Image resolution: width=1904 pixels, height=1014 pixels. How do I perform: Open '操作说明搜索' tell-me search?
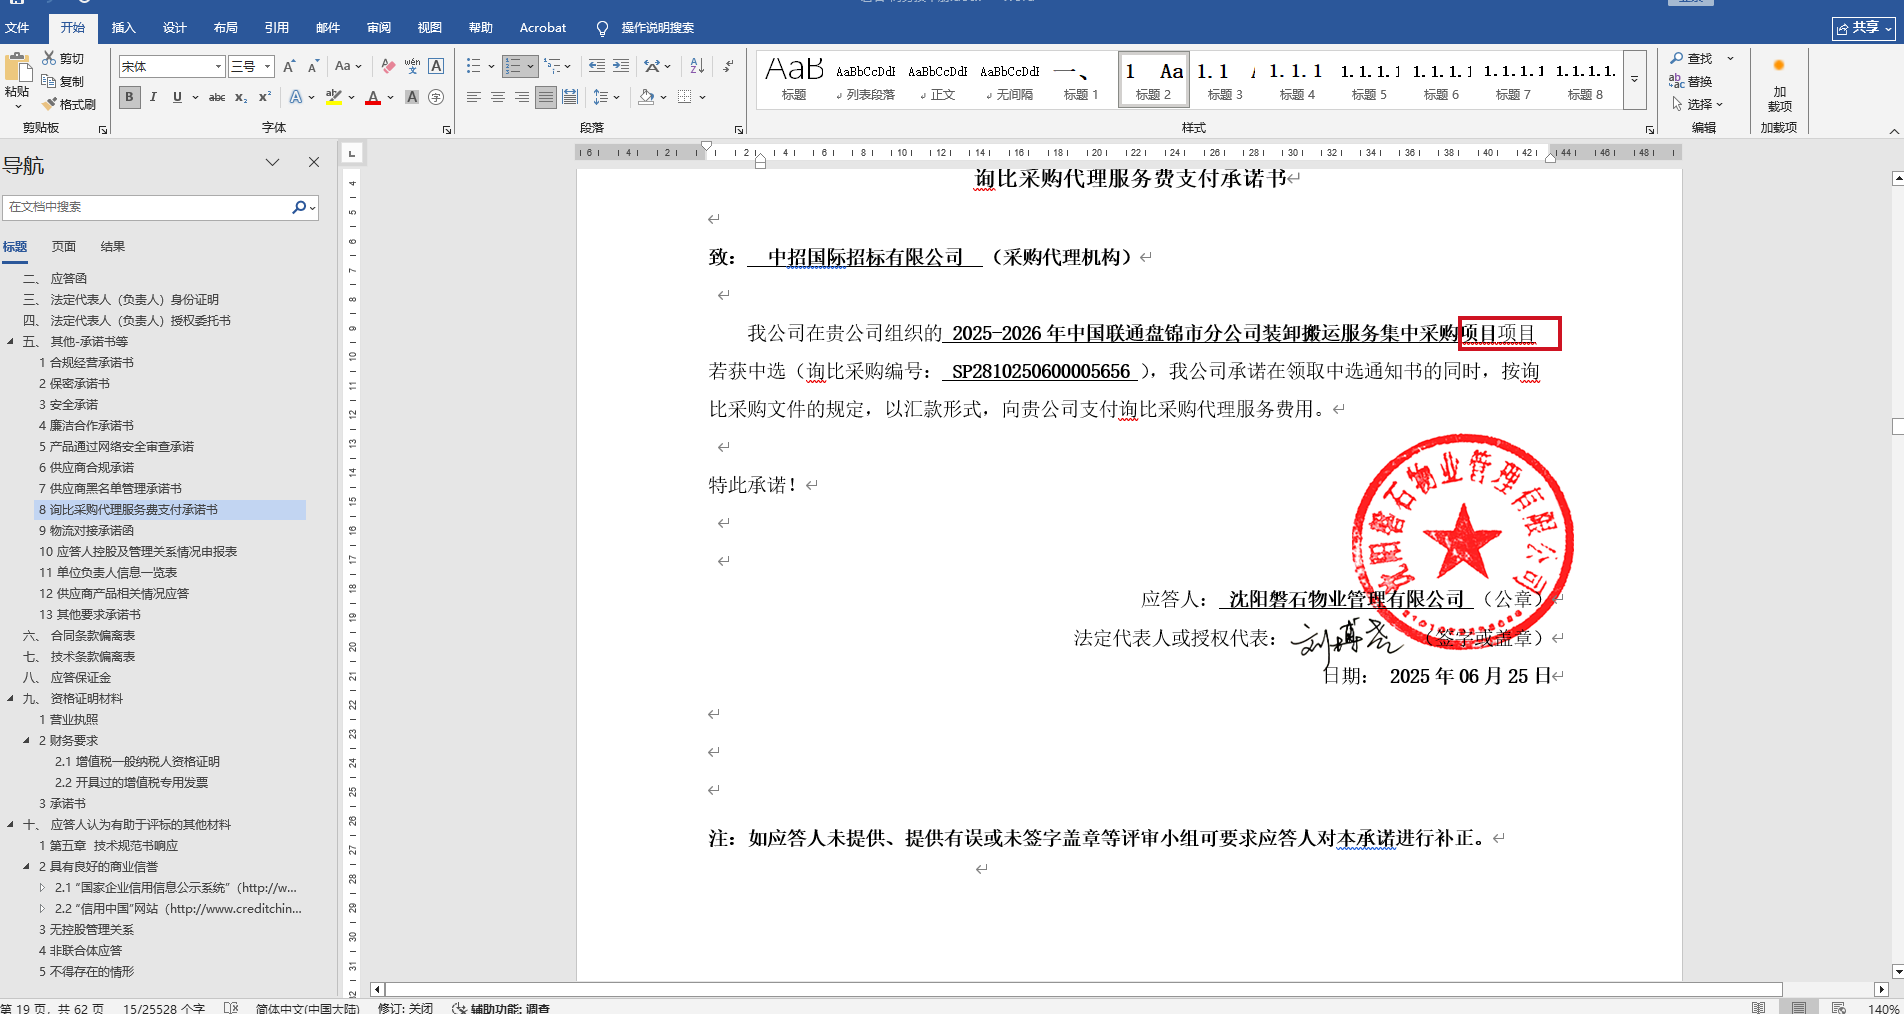[645, 28]
